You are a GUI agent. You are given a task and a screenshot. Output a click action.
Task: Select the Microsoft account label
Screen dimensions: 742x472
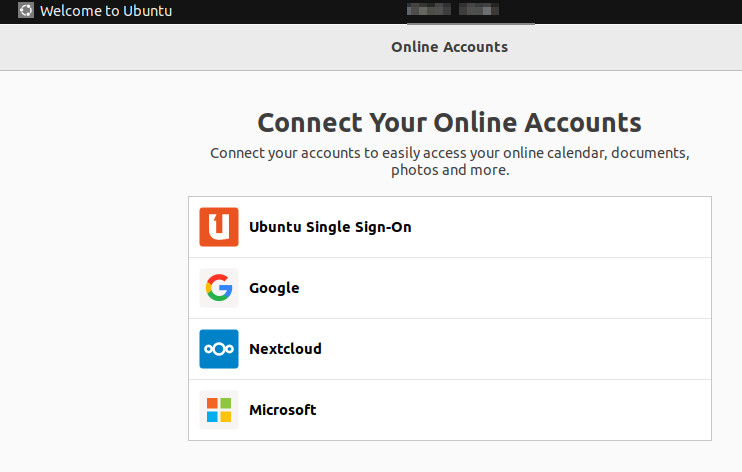pyautogui.click(x=282, y=410)
